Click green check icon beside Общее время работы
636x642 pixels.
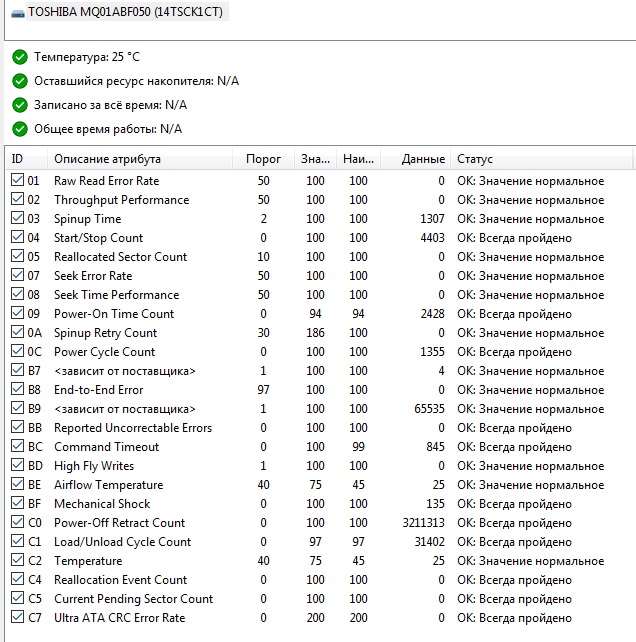coord(20,128)
